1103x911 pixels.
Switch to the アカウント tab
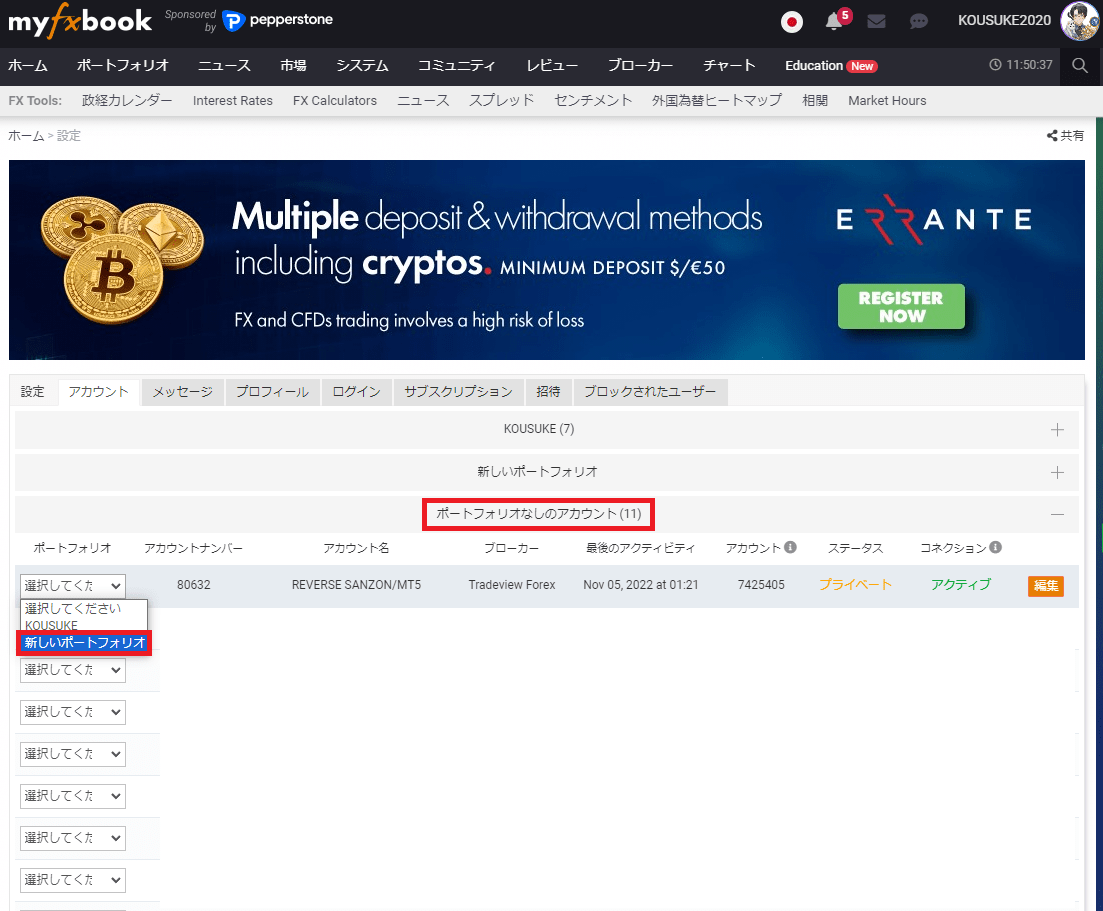(x=98, y=392)
